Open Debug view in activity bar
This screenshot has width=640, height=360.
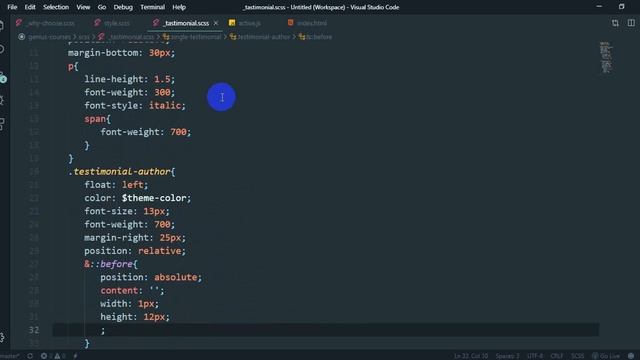(x=2, y=100)
